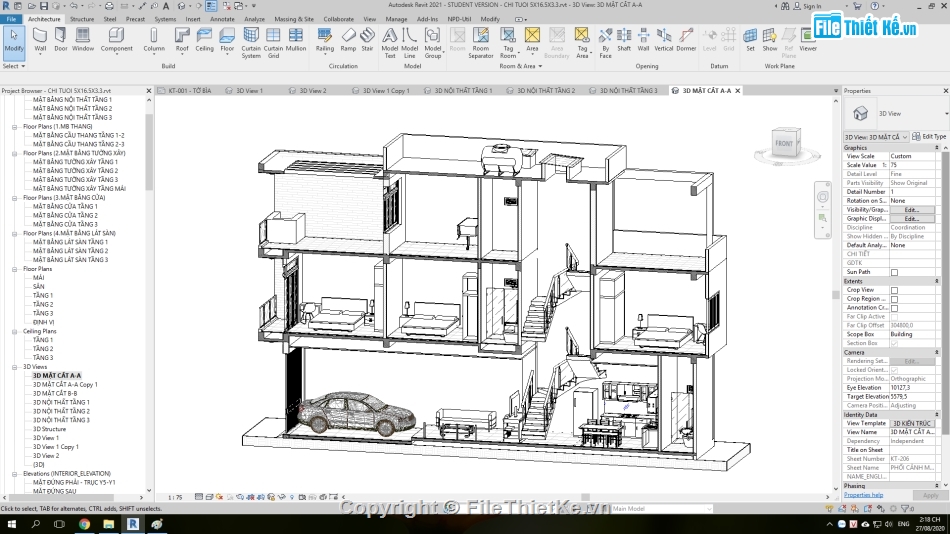Screen dimensions: 950x534
Task: Choose the Component tool
Action: (x=116, y=40)
